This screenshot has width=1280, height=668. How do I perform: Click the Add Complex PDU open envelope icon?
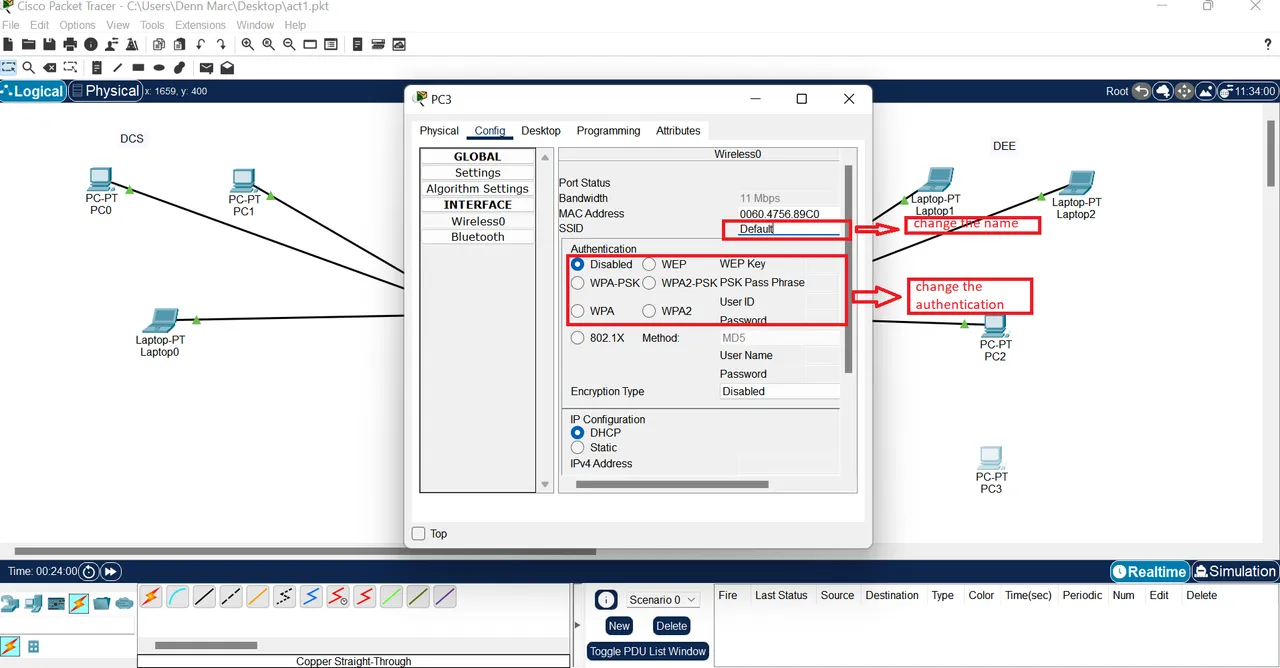227,68
